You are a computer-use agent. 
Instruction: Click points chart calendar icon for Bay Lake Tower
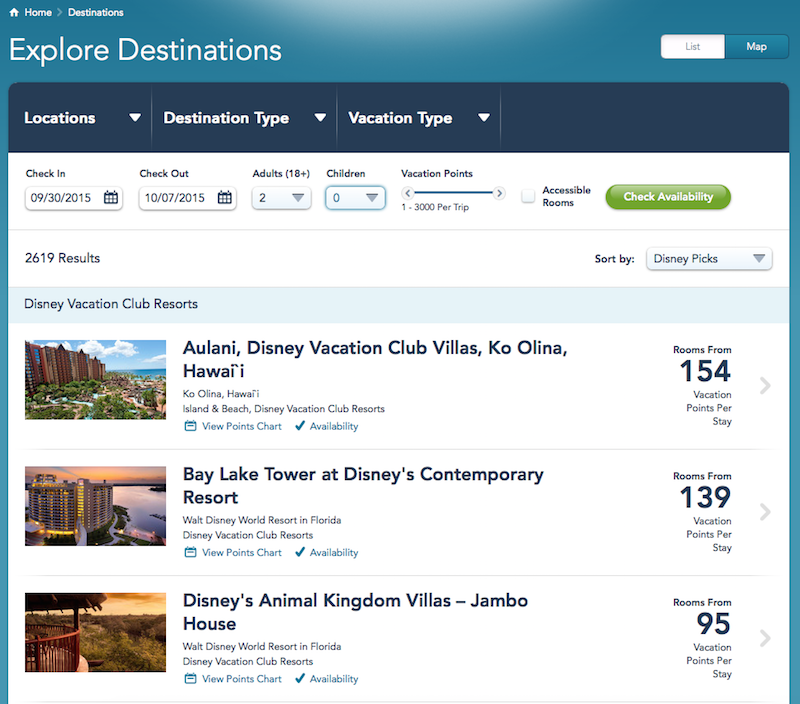[x=190, y=552]
